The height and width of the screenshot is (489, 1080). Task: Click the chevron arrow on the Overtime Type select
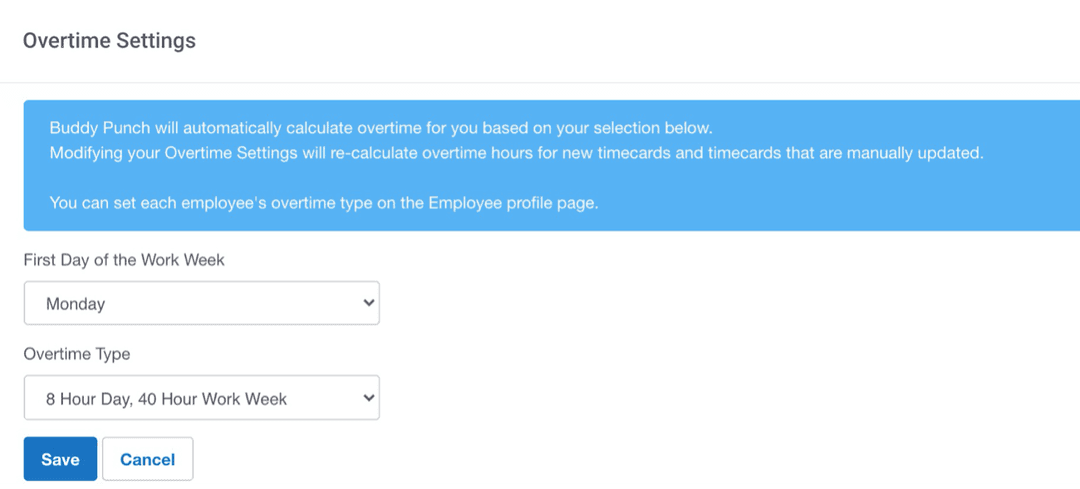(368, 398)
